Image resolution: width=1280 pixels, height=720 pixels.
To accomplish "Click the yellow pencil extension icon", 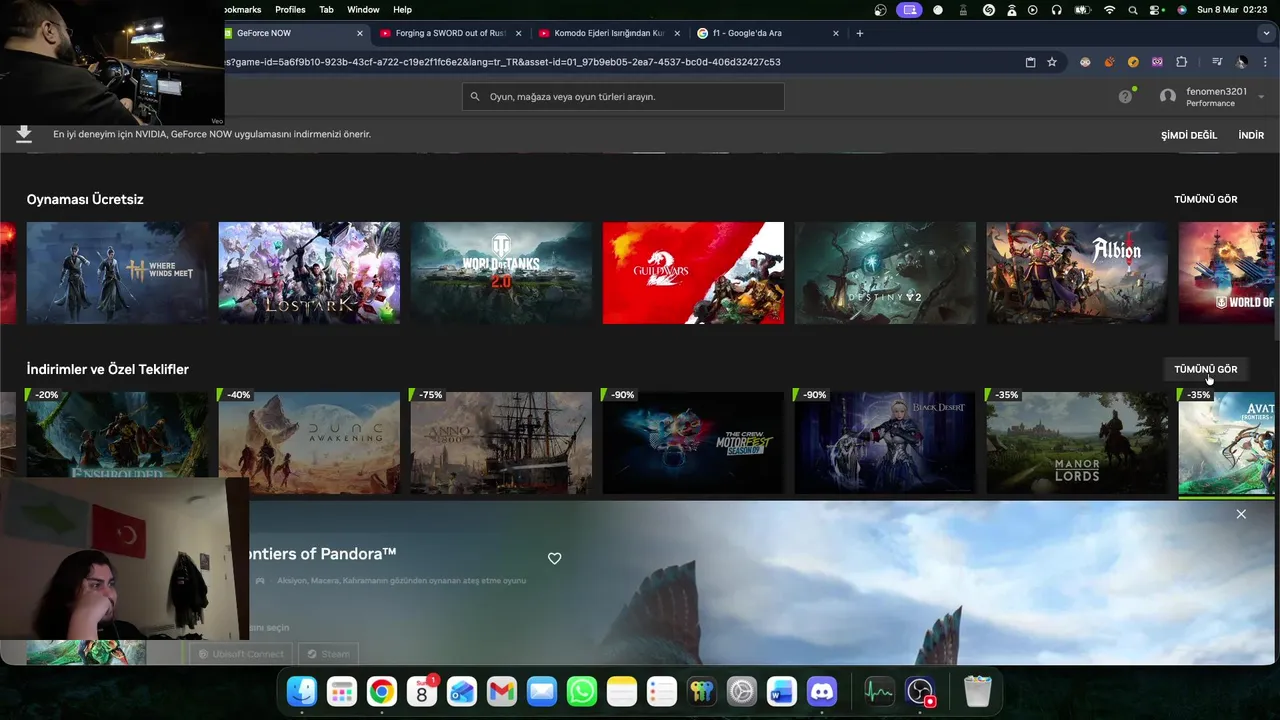I will 1133,62.
